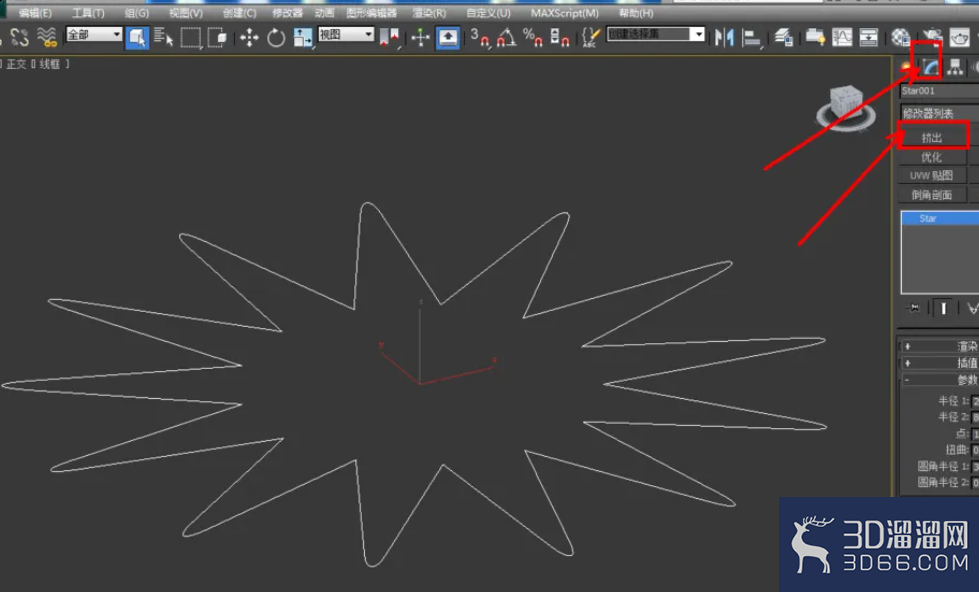Apply the 倒角剖面 modifier button

pos(932,195)
